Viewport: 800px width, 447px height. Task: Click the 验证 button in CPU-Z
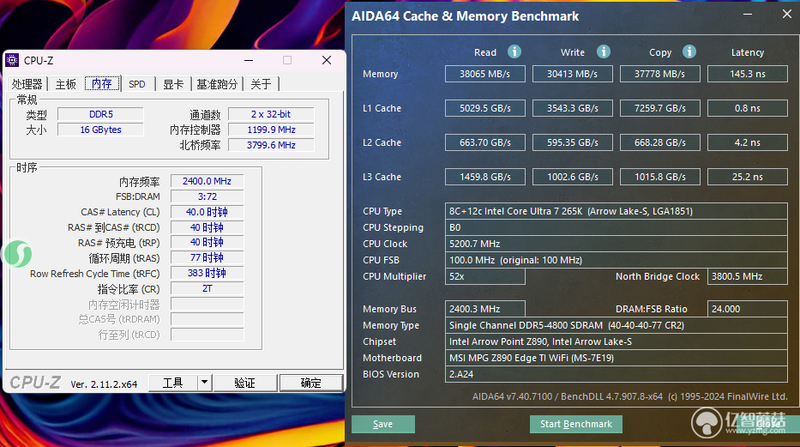(245, 382)
